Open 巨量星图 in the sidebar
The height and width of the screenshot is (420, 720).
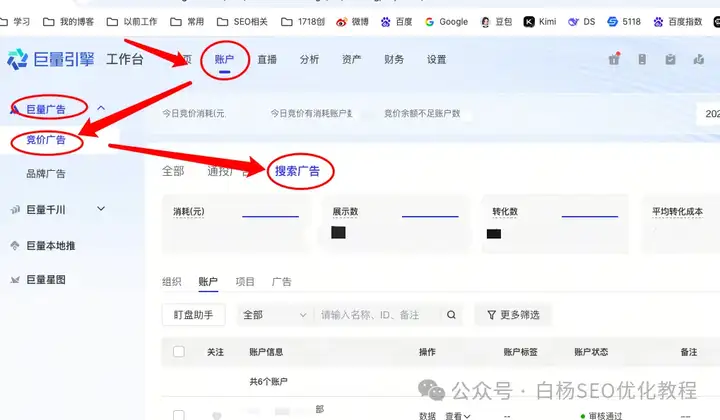point(46,280)
